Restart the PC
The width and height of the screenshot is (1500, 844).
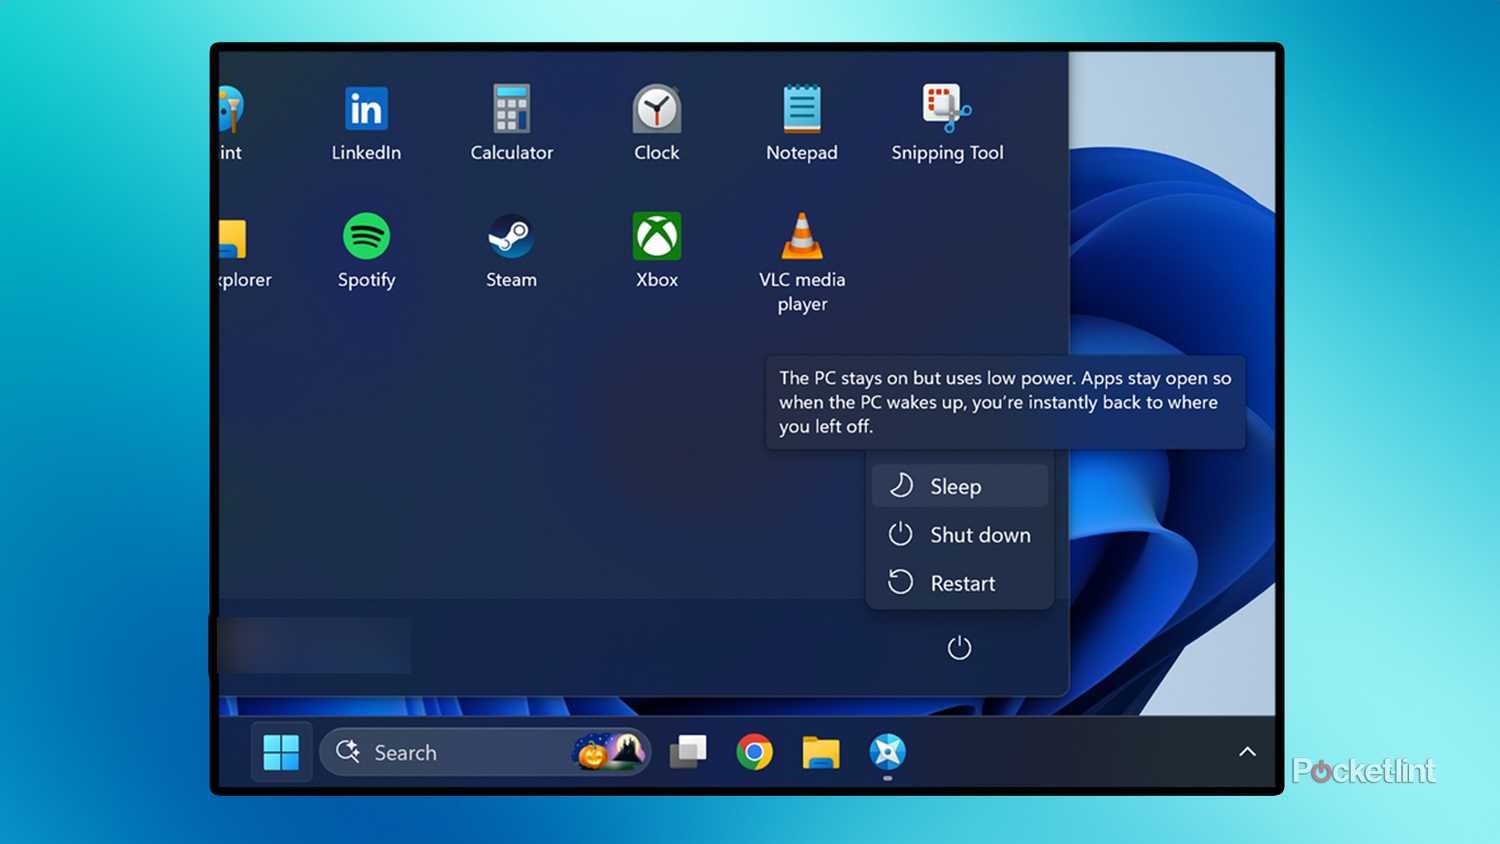coord(960,583)
